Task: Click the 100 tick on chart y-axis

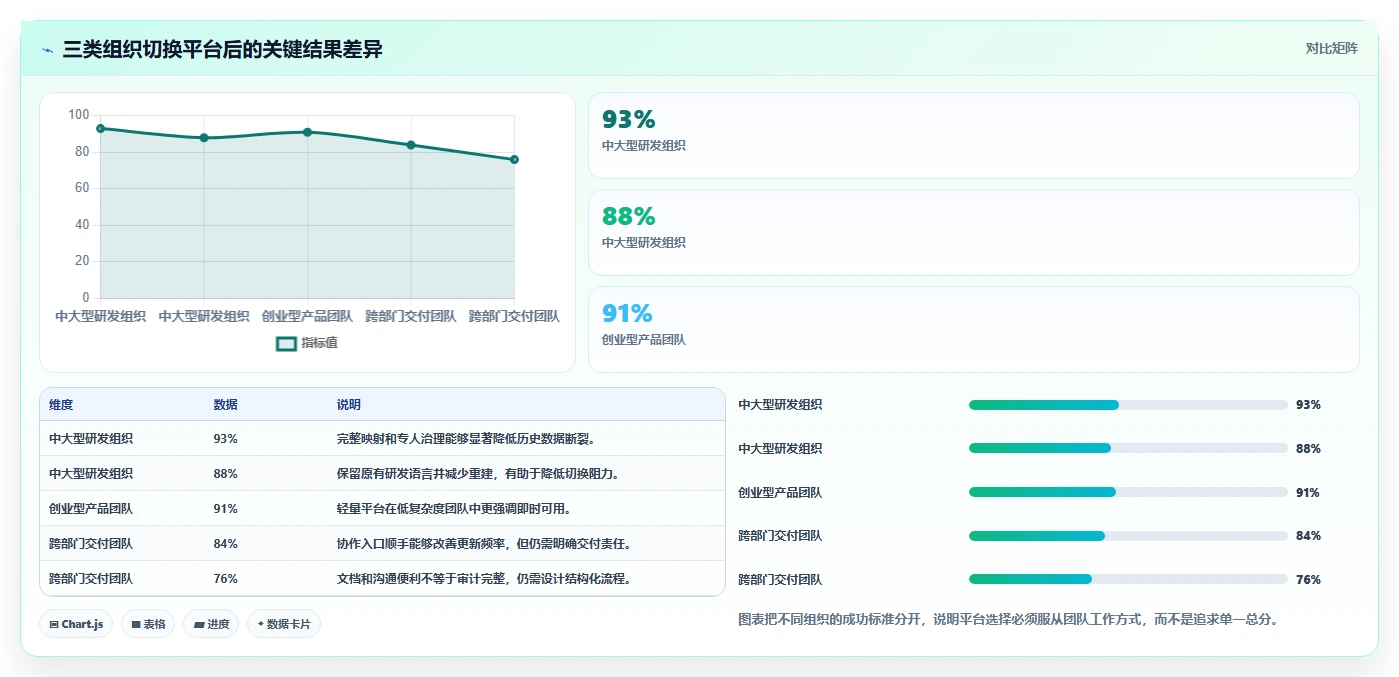Action: coord(79,115)
